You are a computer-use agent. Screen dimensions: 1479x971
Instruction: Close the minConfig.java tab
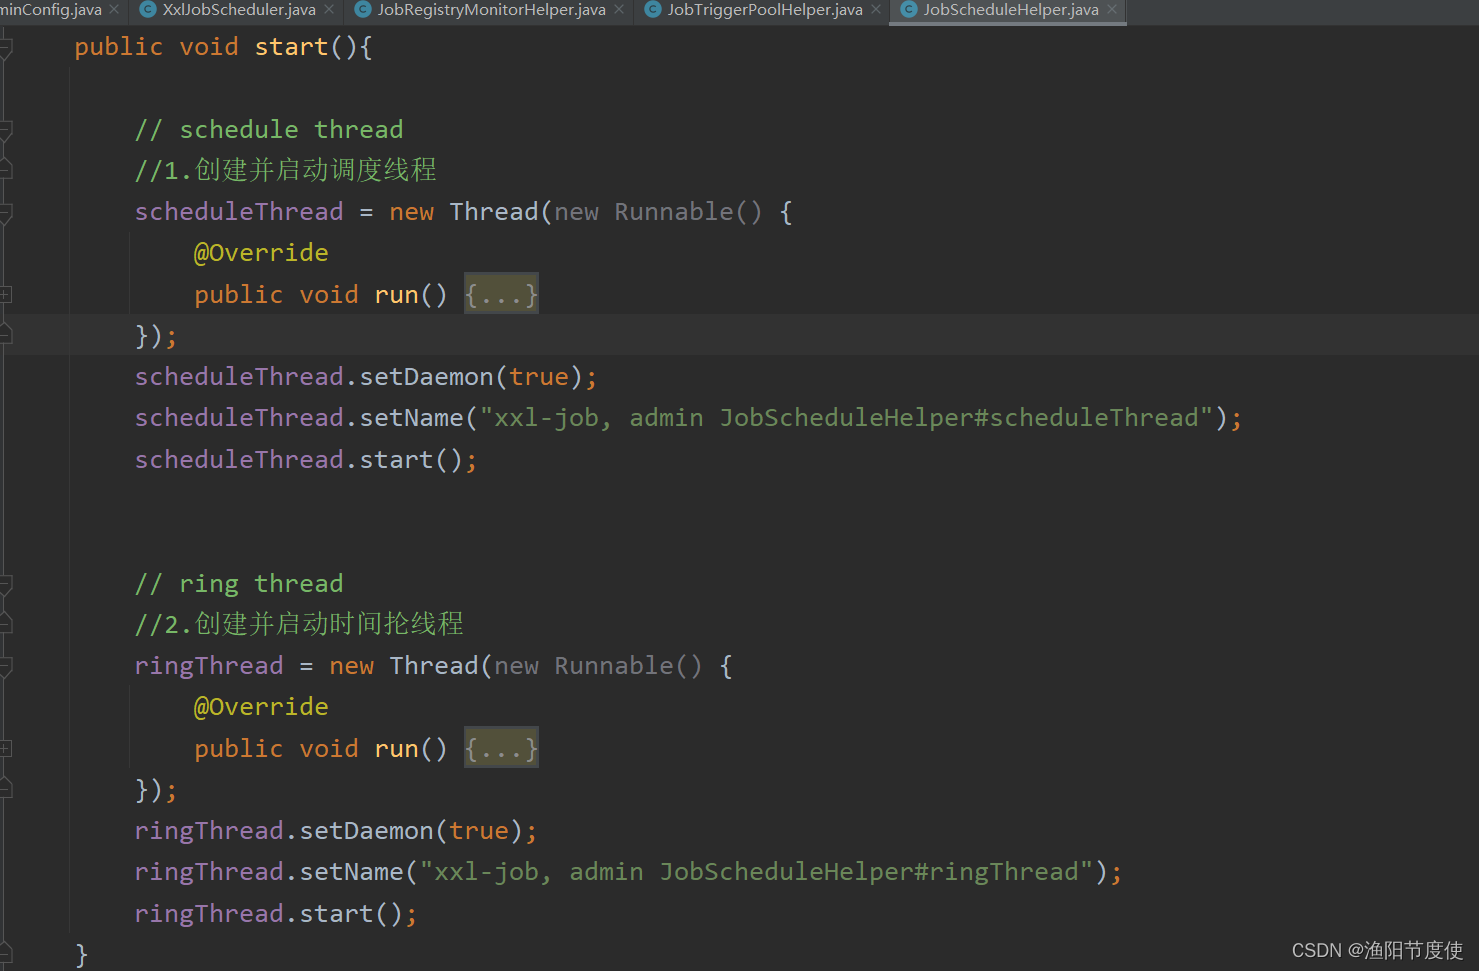[x=114, y=10]
